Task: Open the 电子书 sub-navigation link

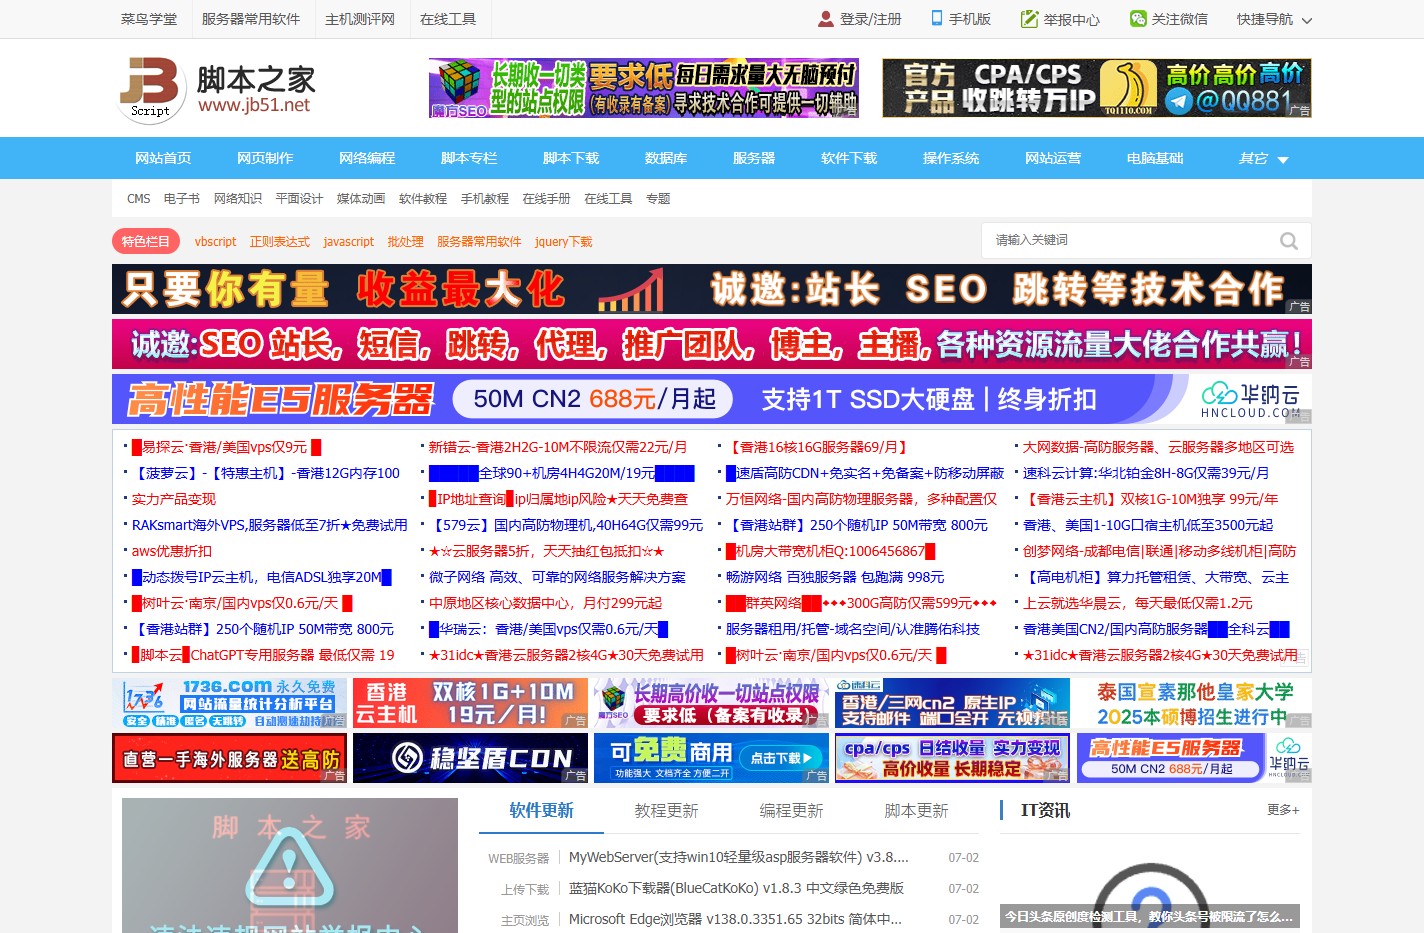Action: [x=181, y=199]
